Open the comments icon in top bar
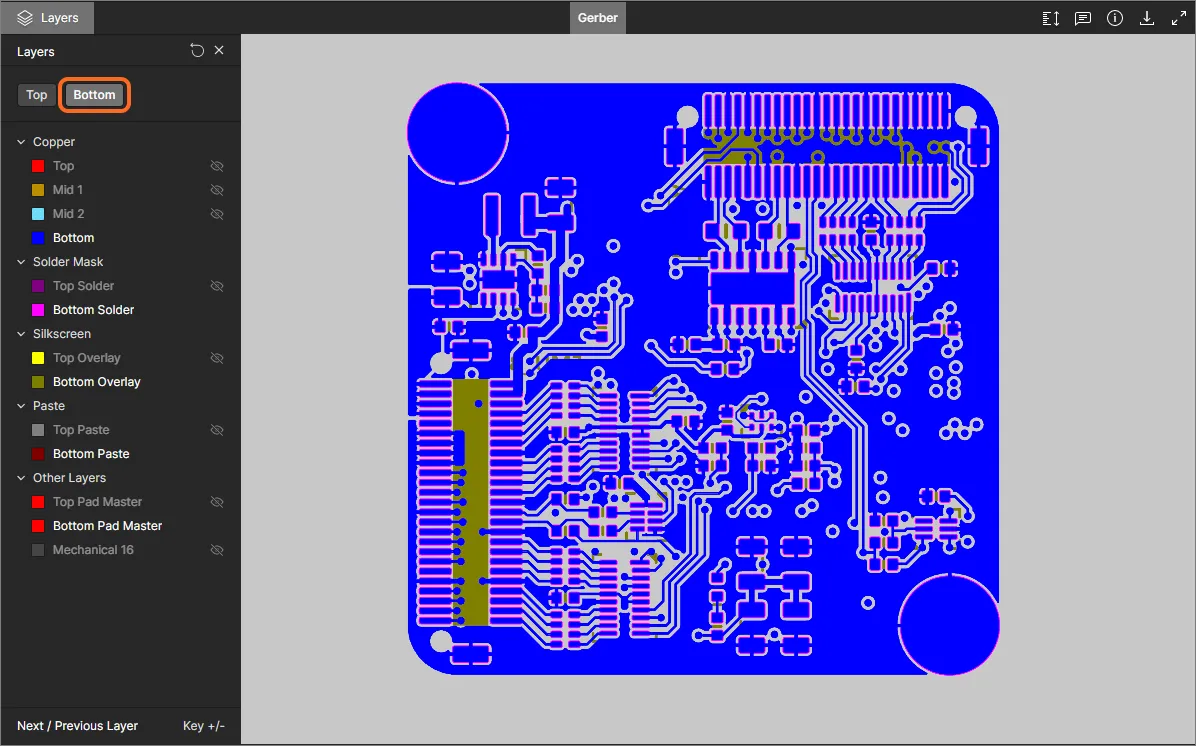Screen dimensions: 1196x746 (1082, 18)
